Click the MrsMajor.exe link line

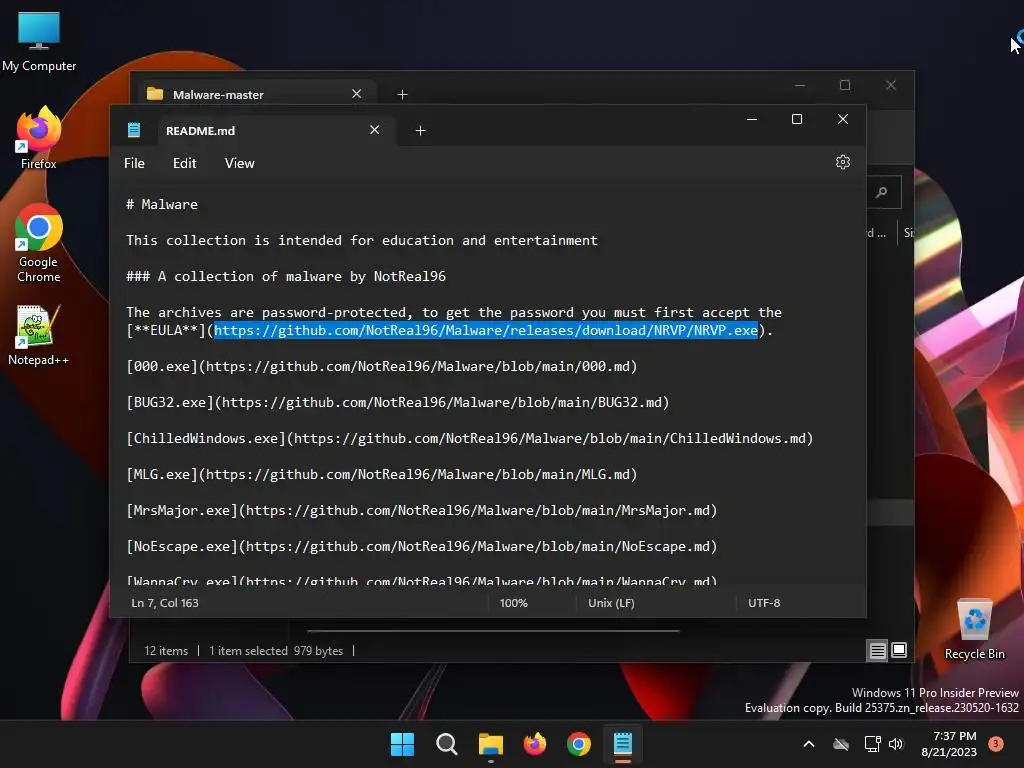[x=422, y=510]
